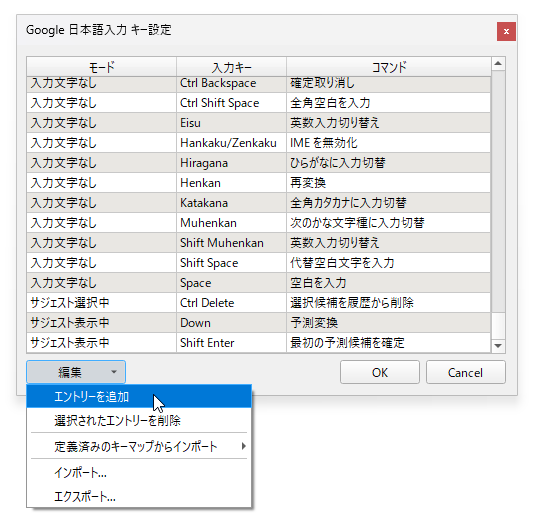The image size is (543, 525).
Task: Select the Shift Enter row
Action: coord(259,343)
